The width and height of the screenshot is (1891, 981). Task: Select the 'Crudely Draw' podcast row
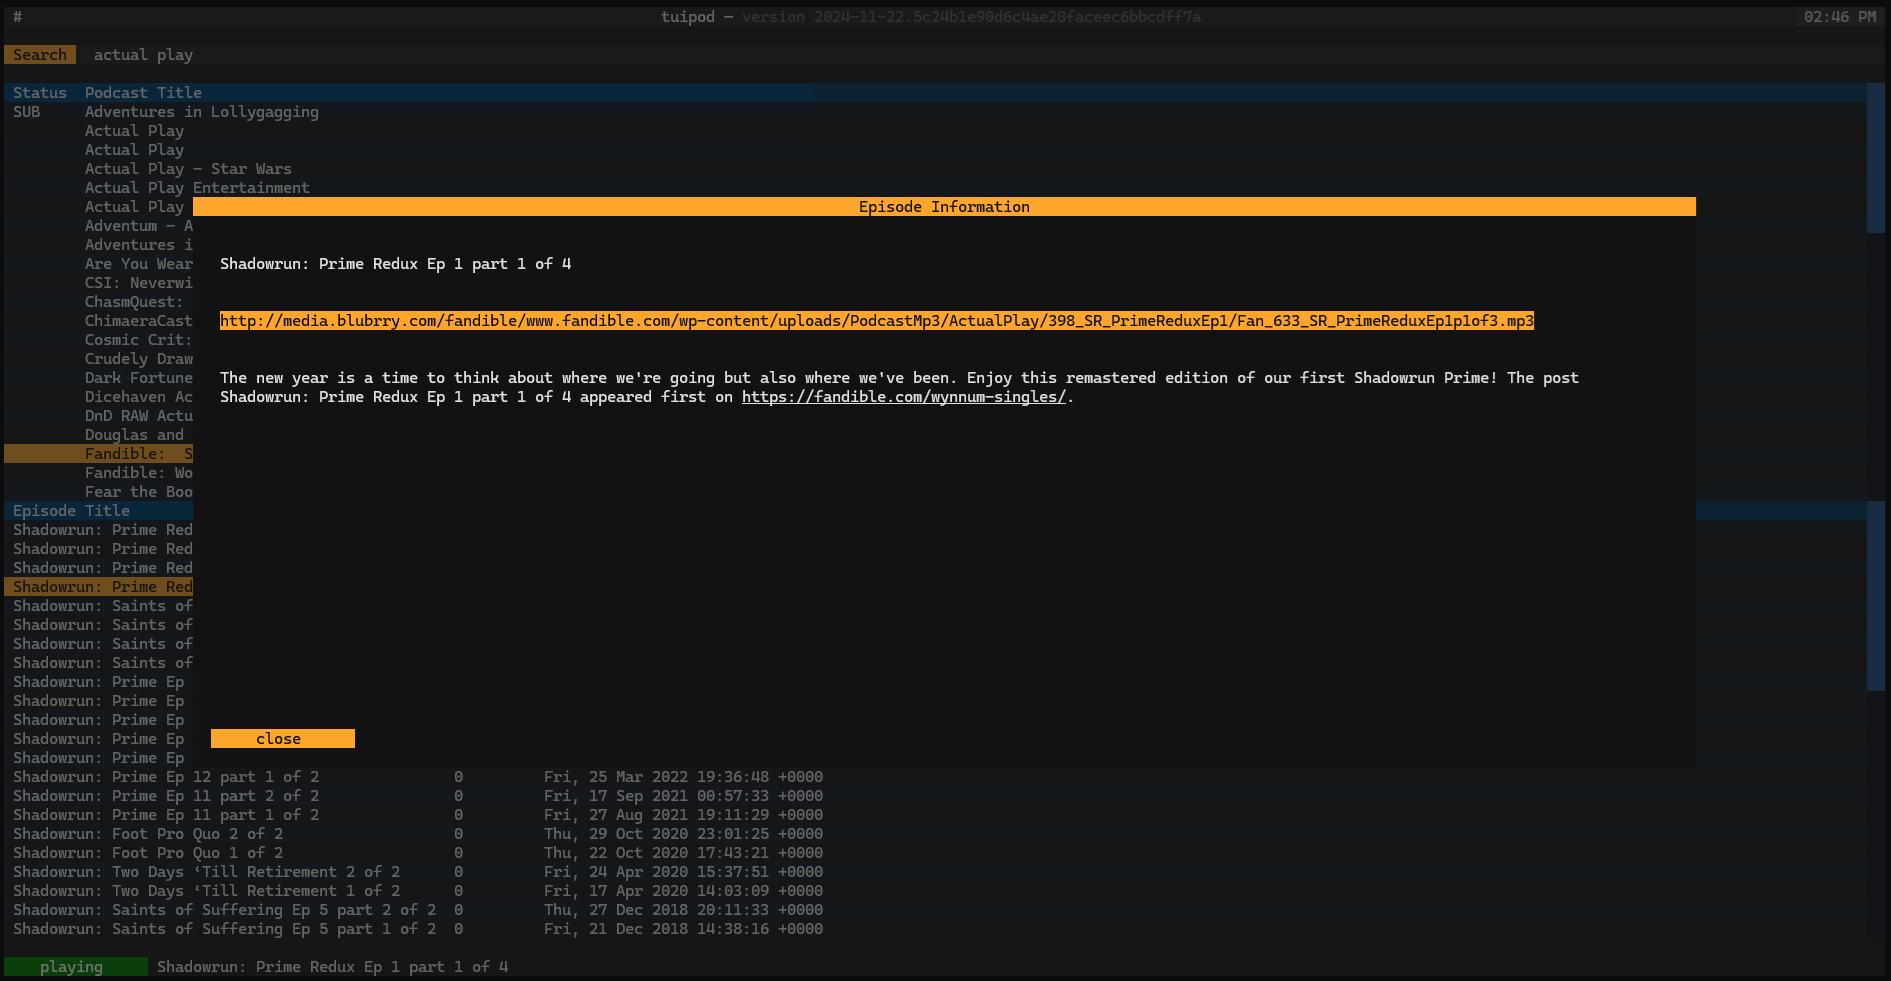pos(138,359)
